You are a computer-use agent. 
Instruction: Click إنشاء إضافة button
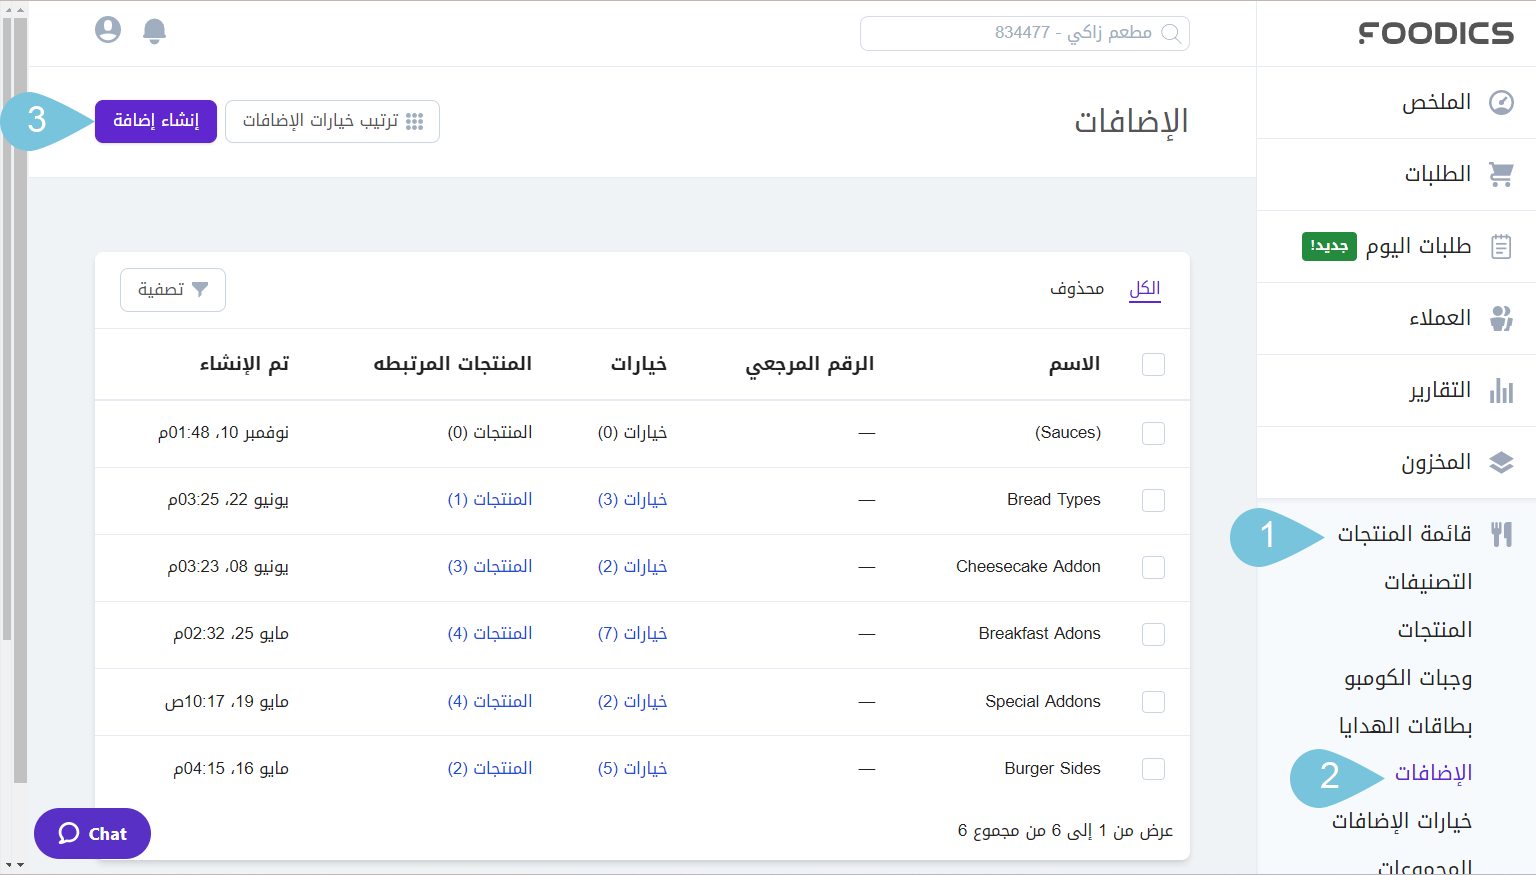(156, 121)
